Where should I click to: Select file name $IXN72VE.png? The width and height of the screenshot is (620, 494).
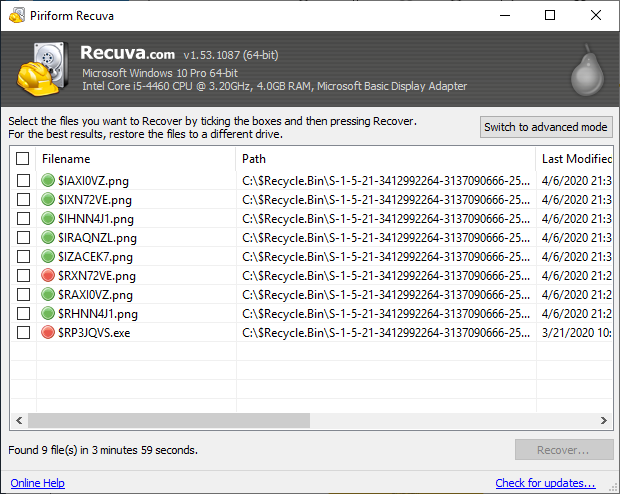click(x=95, y=200)
